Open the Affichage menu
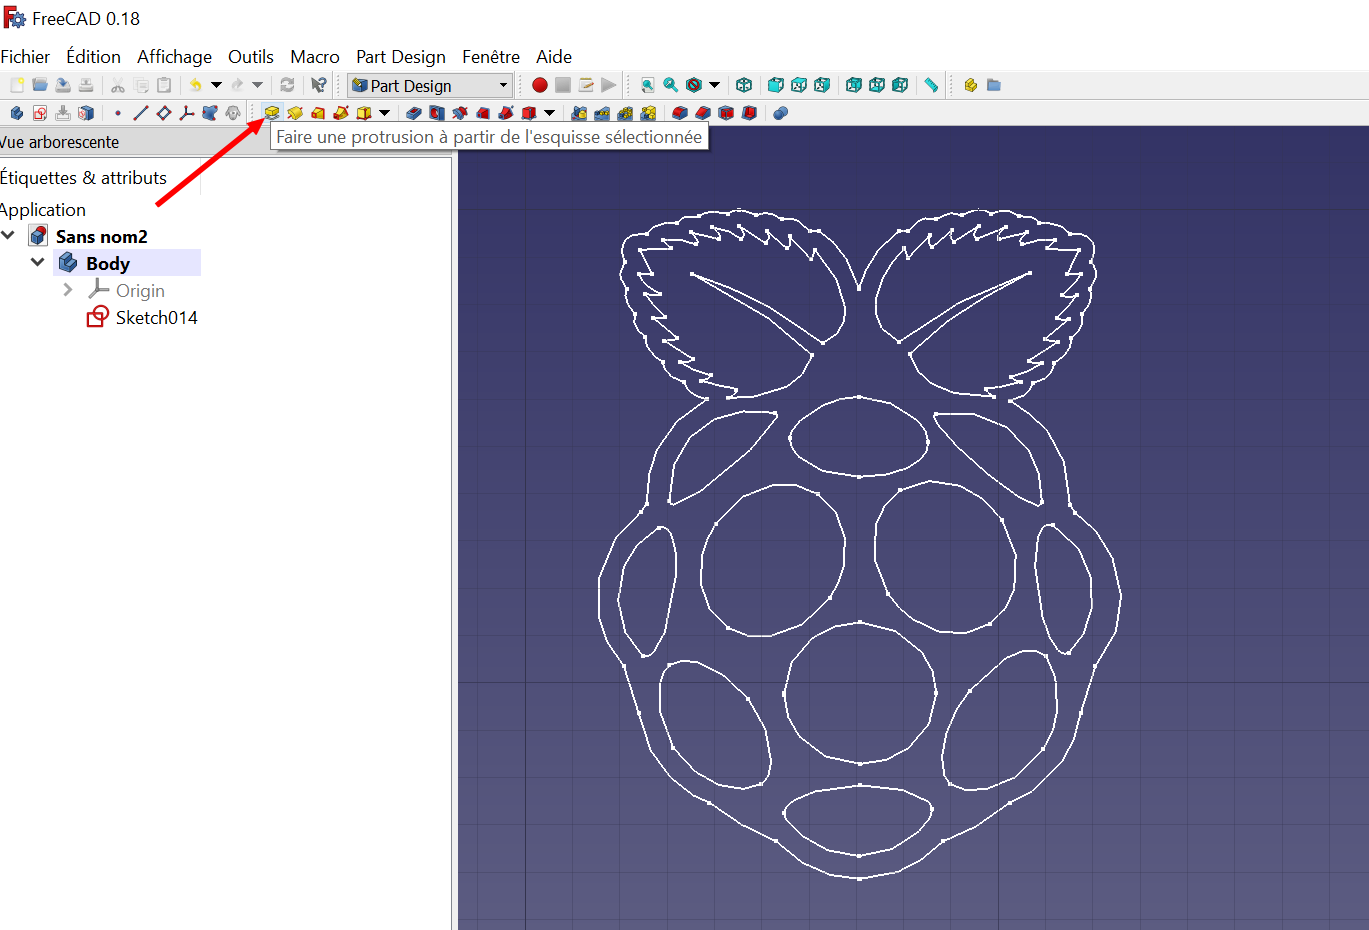 tap(174, 57)
